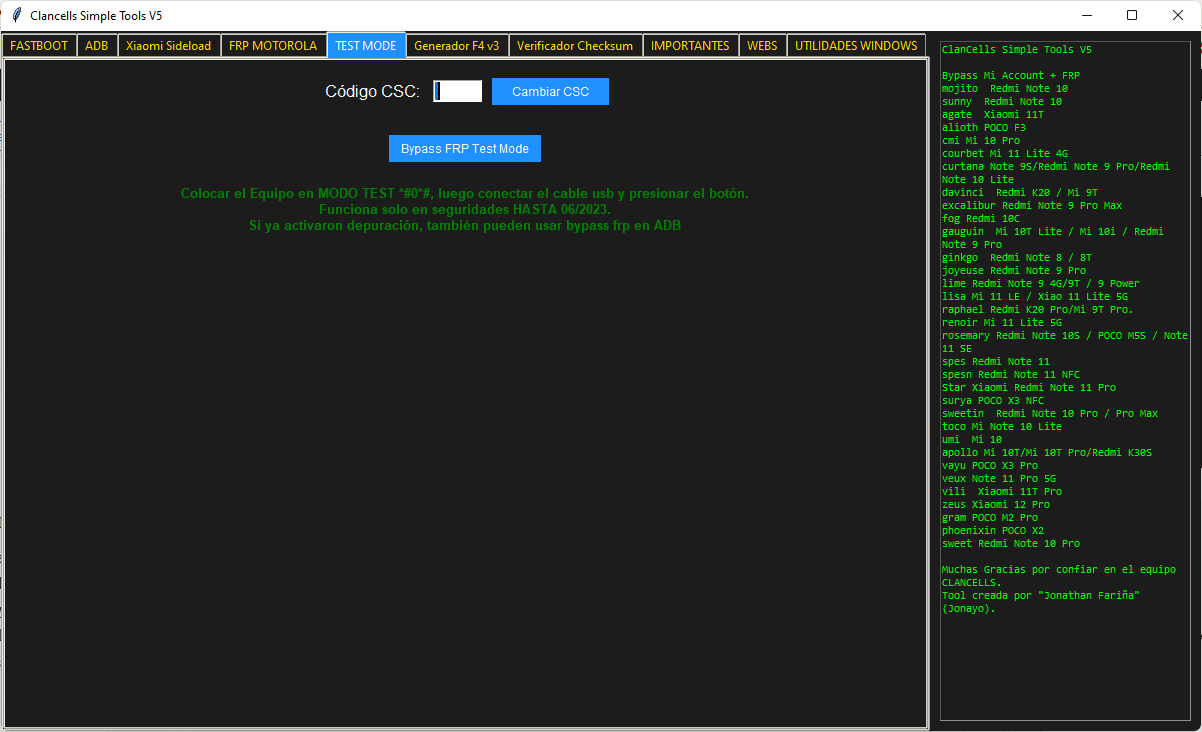This screenshot has width=1202, height=732.
Task: Activate the TEST MODE tab
Action: (366, 45)
